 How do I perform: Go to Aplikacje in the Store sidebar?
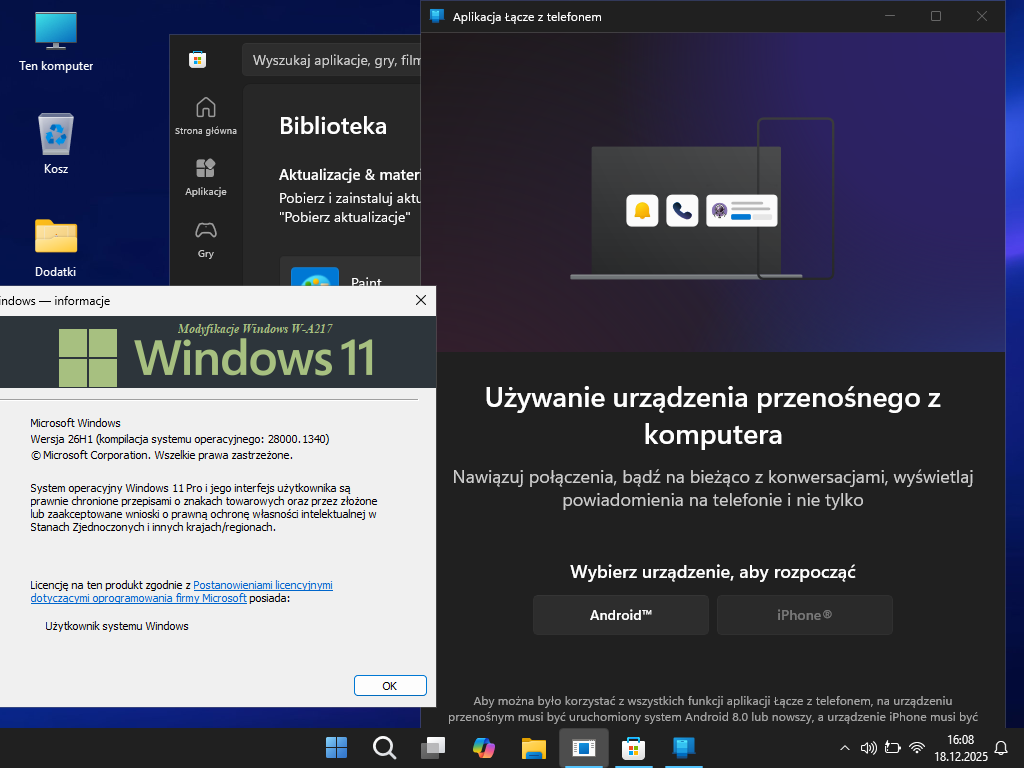click(x=206, y=176)
